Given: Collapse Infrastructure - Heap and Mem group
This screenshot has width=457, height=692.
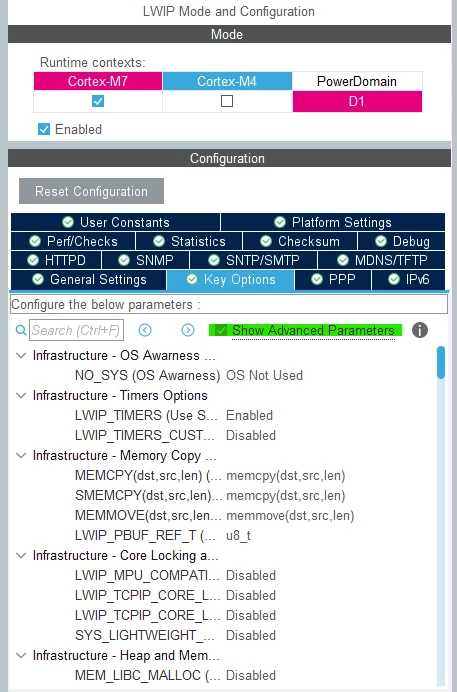Looking at the screenshot, I should (21, 655).
